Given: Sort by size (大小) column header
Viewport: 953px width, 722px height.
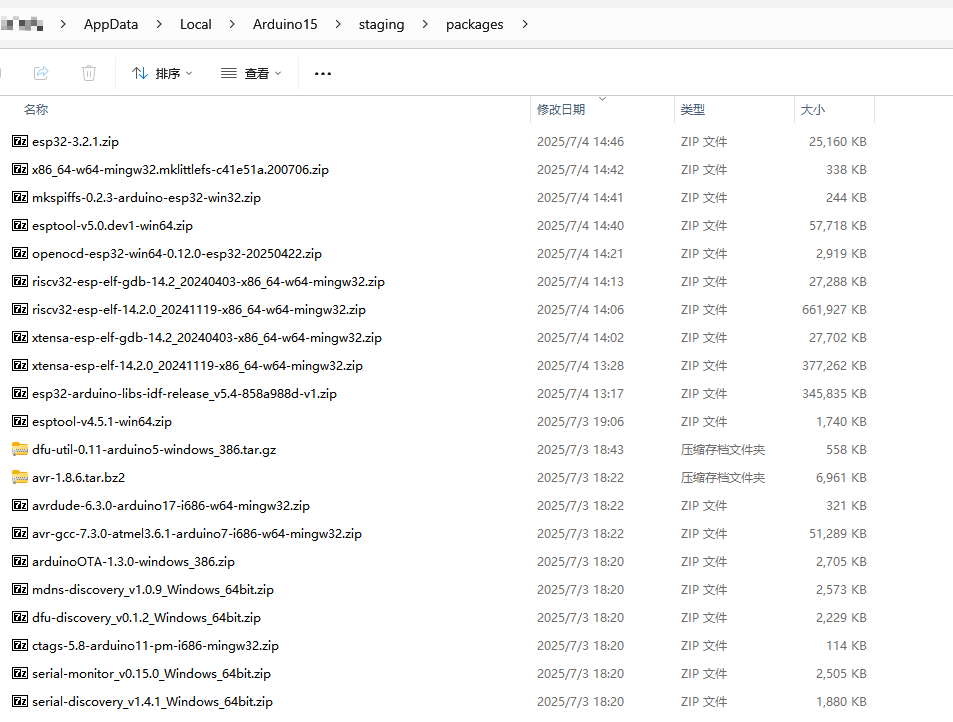Looking at the screenshot, I should click(813, 109).
